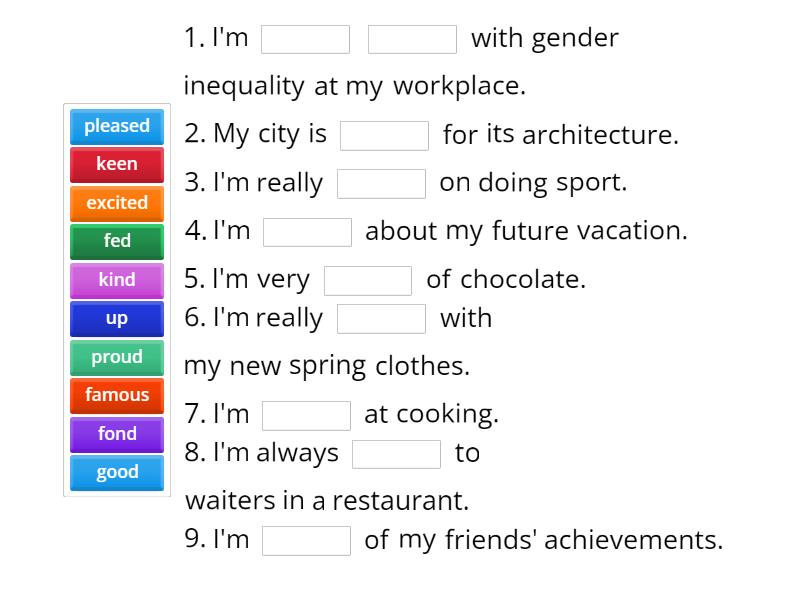Click the "proud" word tile
Screen dimensions: 800x600
(116, 357)
